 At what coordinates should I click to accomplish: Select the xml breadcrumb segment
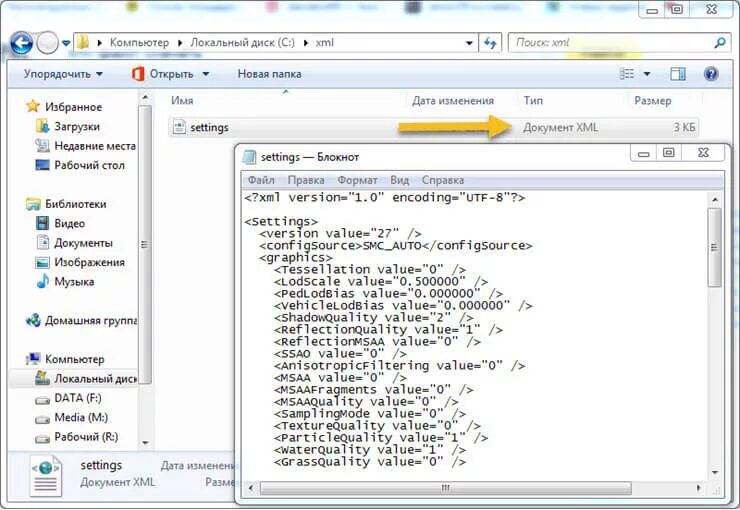tap(325, 42)
